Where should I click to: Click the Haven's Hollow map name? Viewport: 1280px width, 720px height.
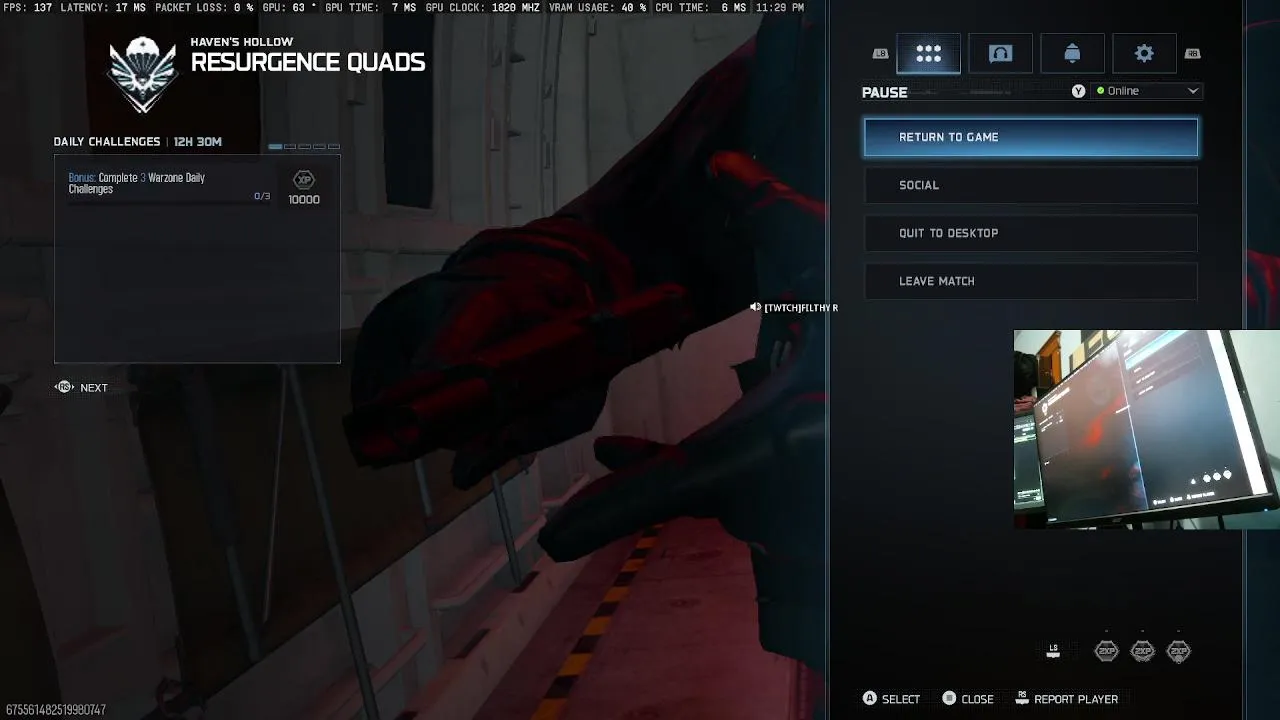point(242,42)
